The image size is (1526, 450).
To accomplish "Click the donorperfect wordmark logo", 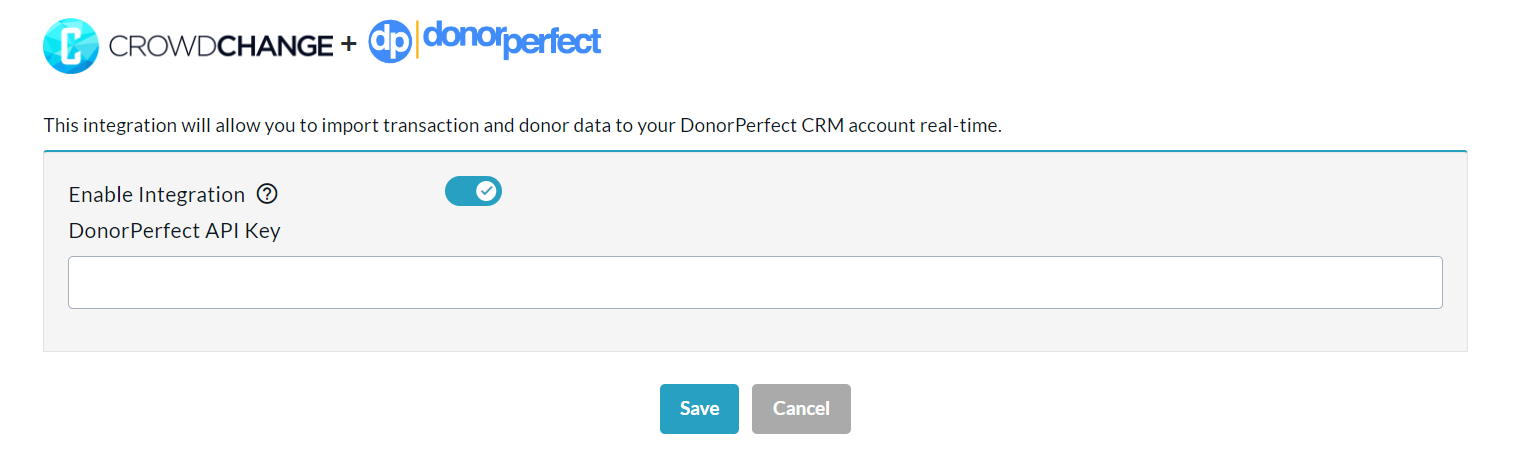I will point(511,41).
